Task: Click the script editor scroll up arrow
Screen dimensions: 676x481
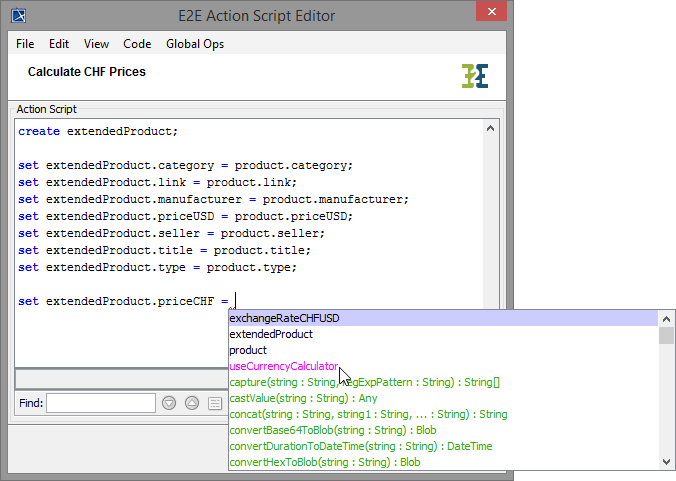Action: [491, 128]
